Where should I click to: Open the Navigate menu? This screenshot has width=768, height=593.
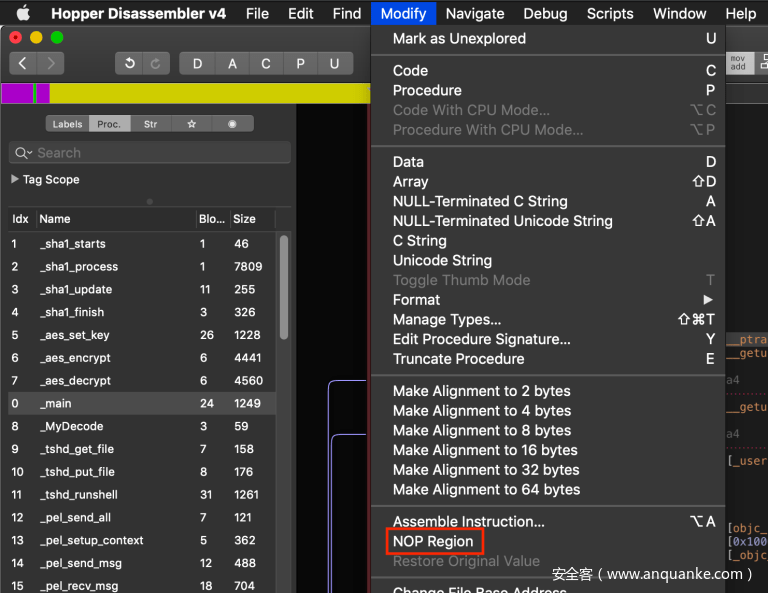tap(475, 13)
